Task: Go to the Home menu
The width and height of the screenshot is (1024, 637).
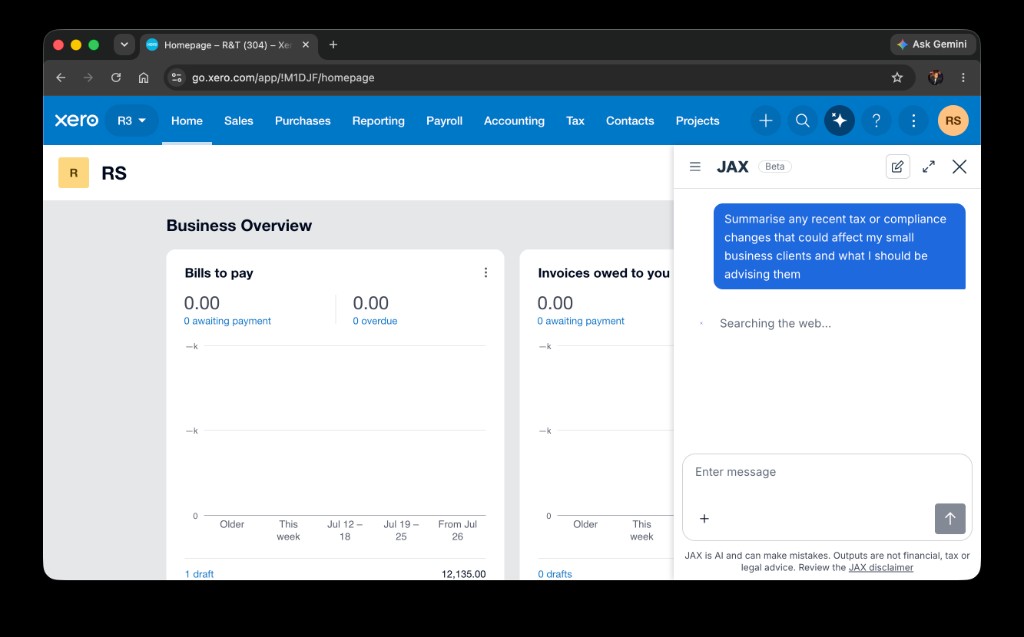Action: point(187,121)
